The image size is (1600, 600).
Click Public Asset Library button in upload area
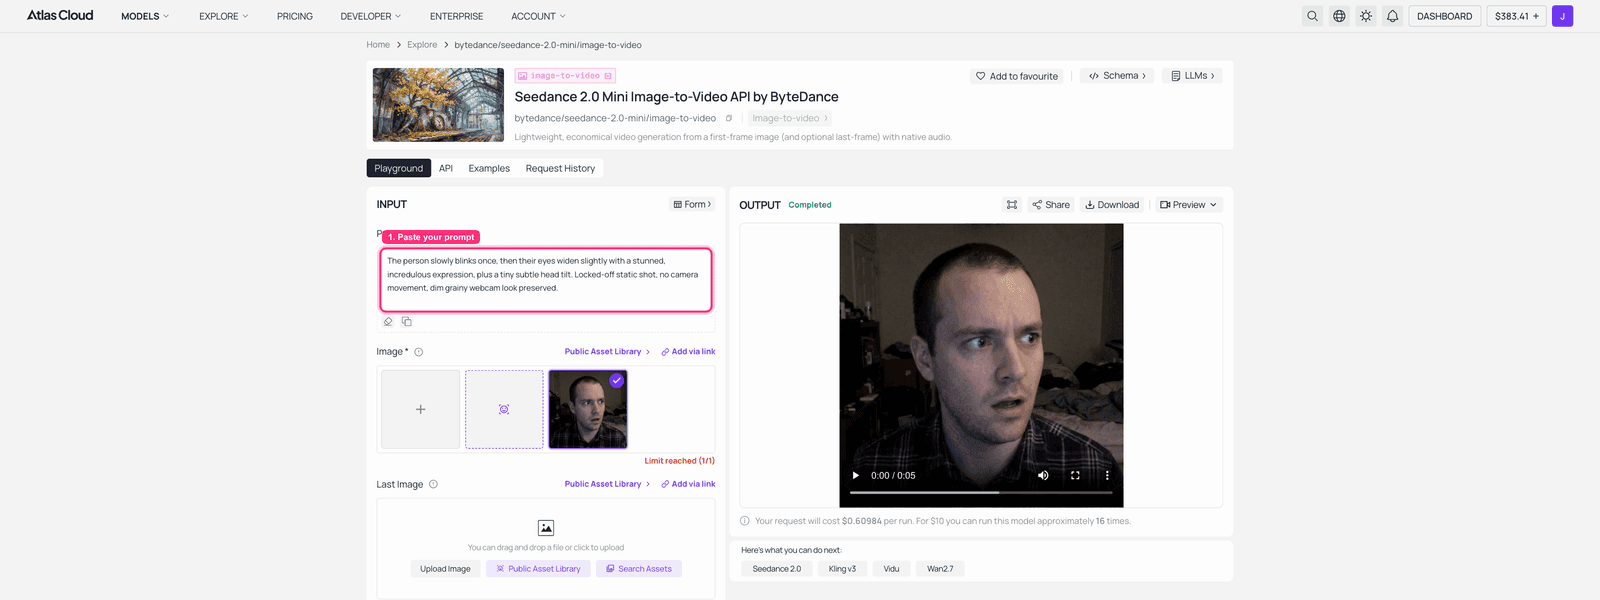[x=538, y=569]
